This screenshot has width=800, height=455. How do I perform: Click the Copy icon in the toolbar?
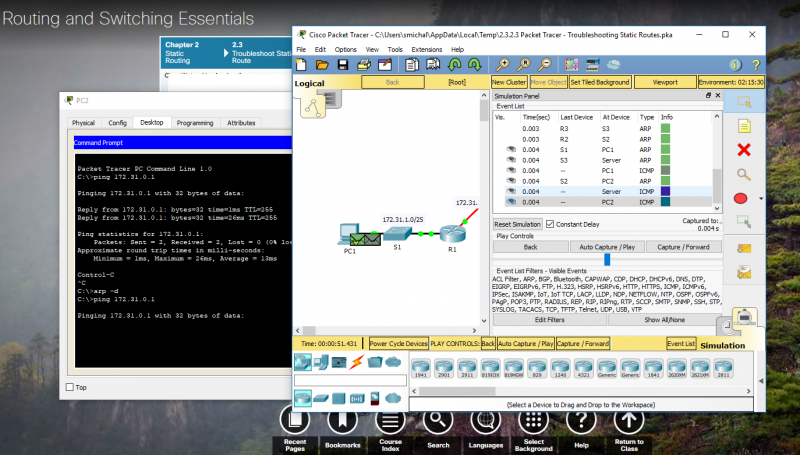point(412,64)
